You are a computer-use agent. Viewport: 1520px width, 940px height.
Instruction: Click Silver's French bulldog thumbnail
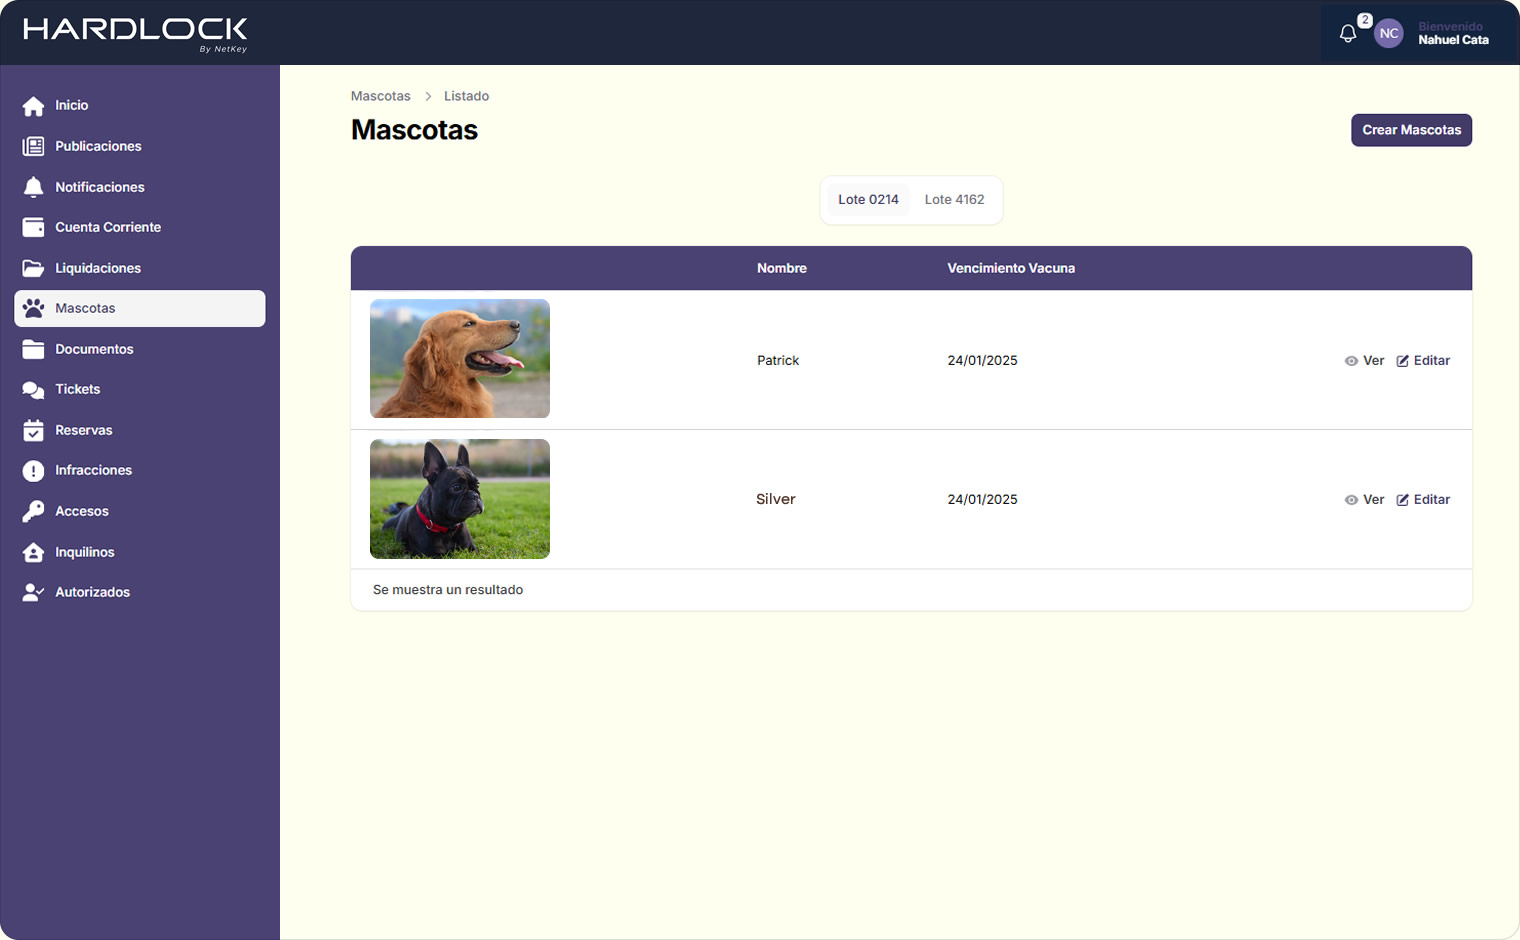(460, 499)
